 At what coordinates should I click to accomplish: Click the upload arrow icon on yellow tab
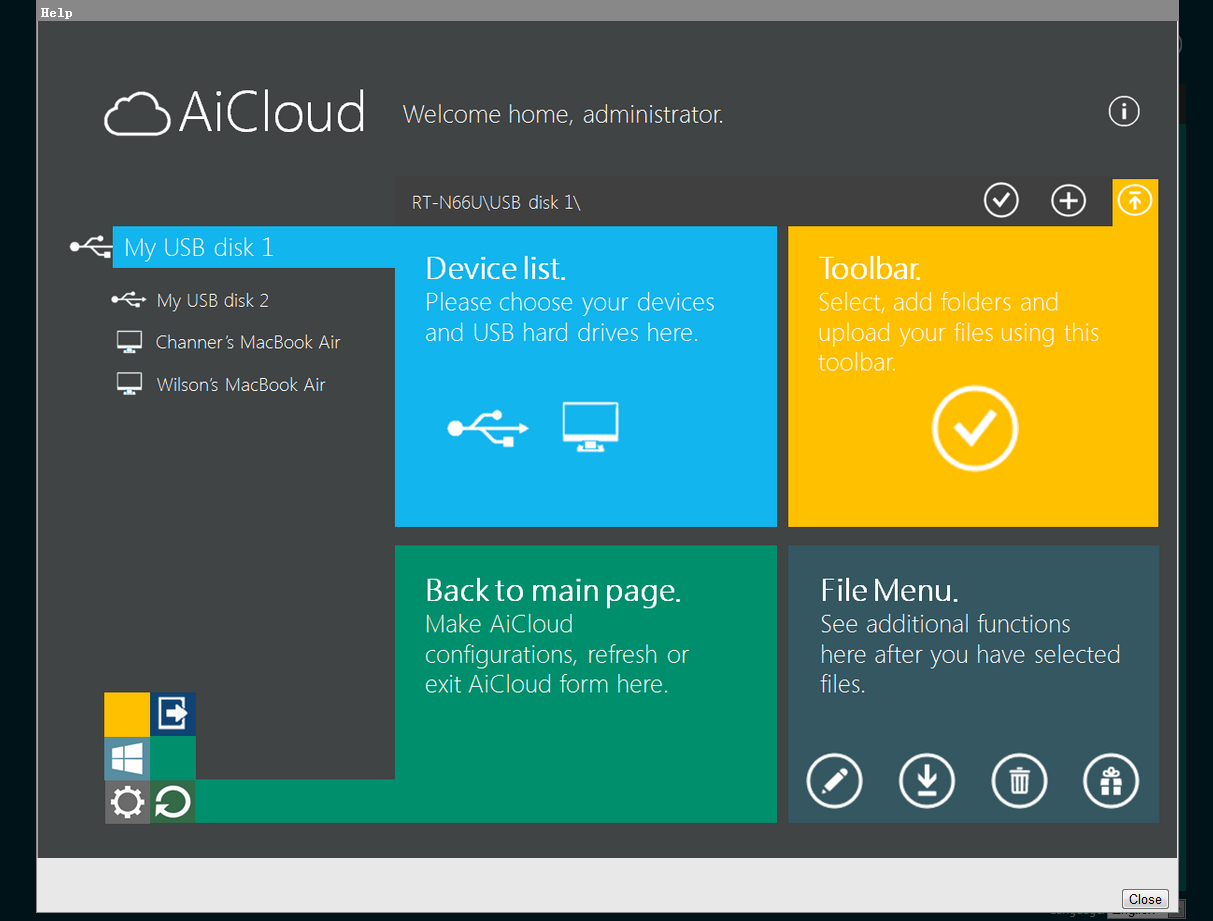point(1135,200)
